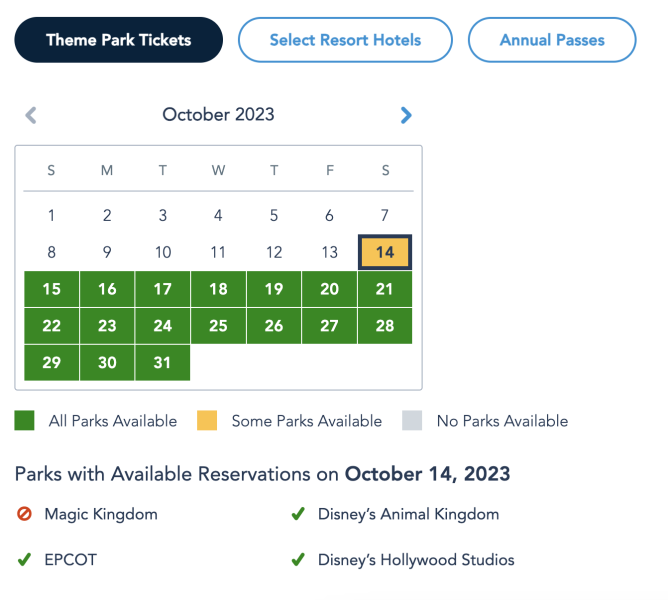This screenshot has width=668, height=600.
Task: Switch to the Annual Passes tab
Action: click(552, 40)
